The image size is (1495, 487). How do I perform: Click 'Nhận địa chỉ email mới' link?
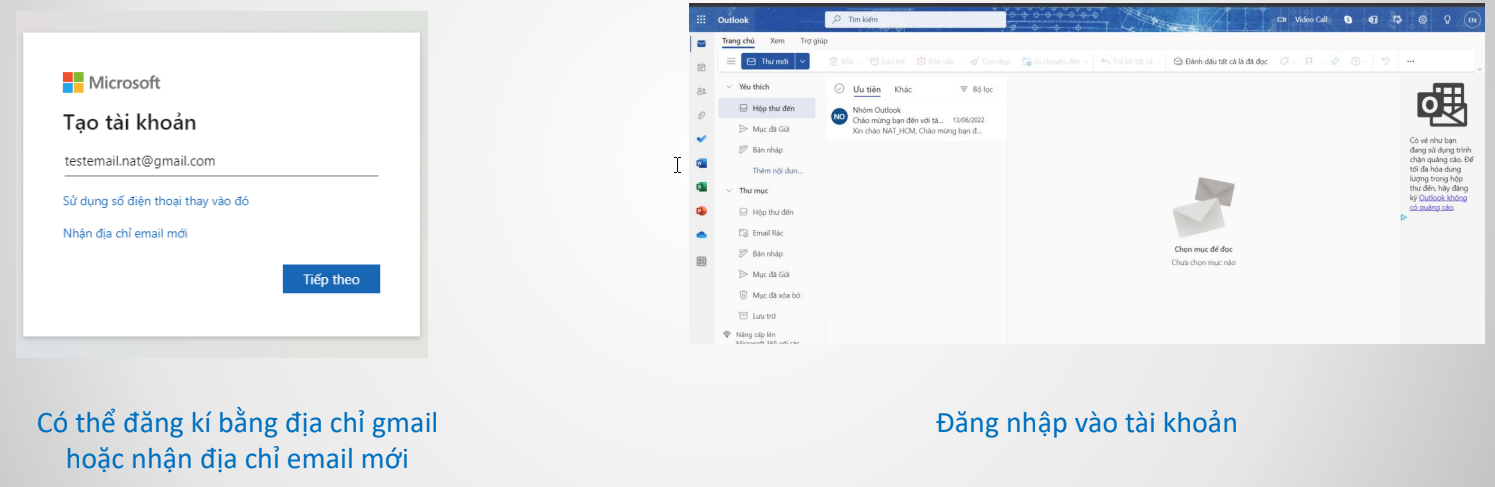pos(125,234)
